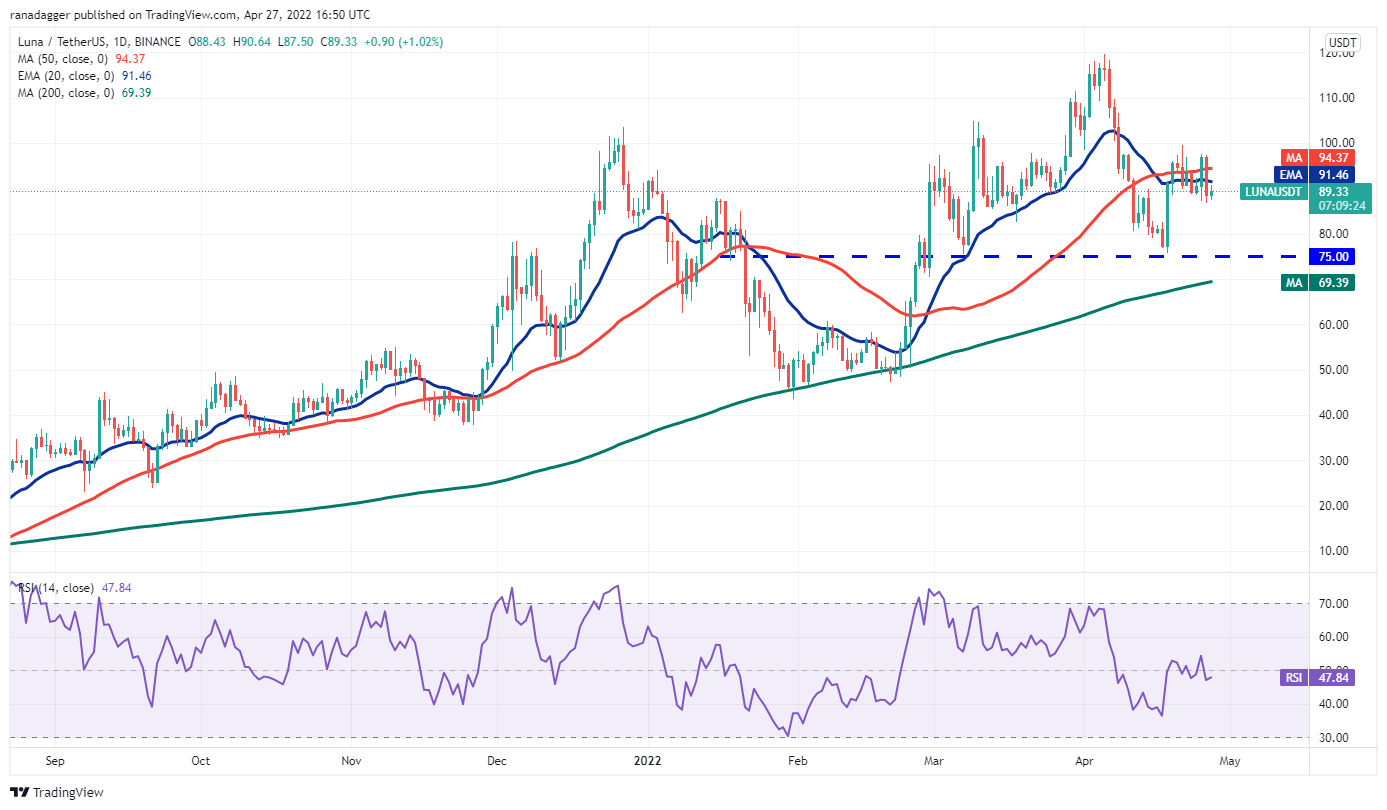The height and width of the screenshot is (810, 1387).
Task: Click the 2022 label on time axis
Action: pos(647,761)
